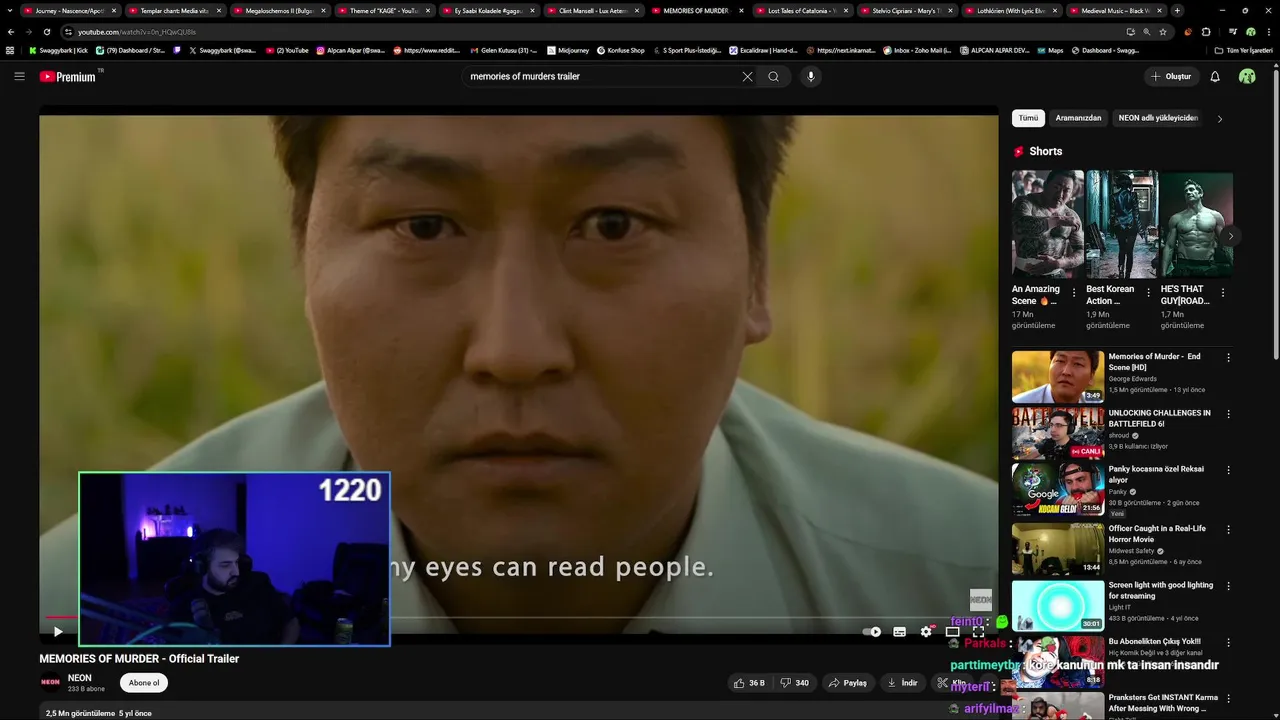Image resolution: width=1280 pixels, height=720 pixels.
Task: Open options for Best Korean Action short
Action: coord(1148,293)
